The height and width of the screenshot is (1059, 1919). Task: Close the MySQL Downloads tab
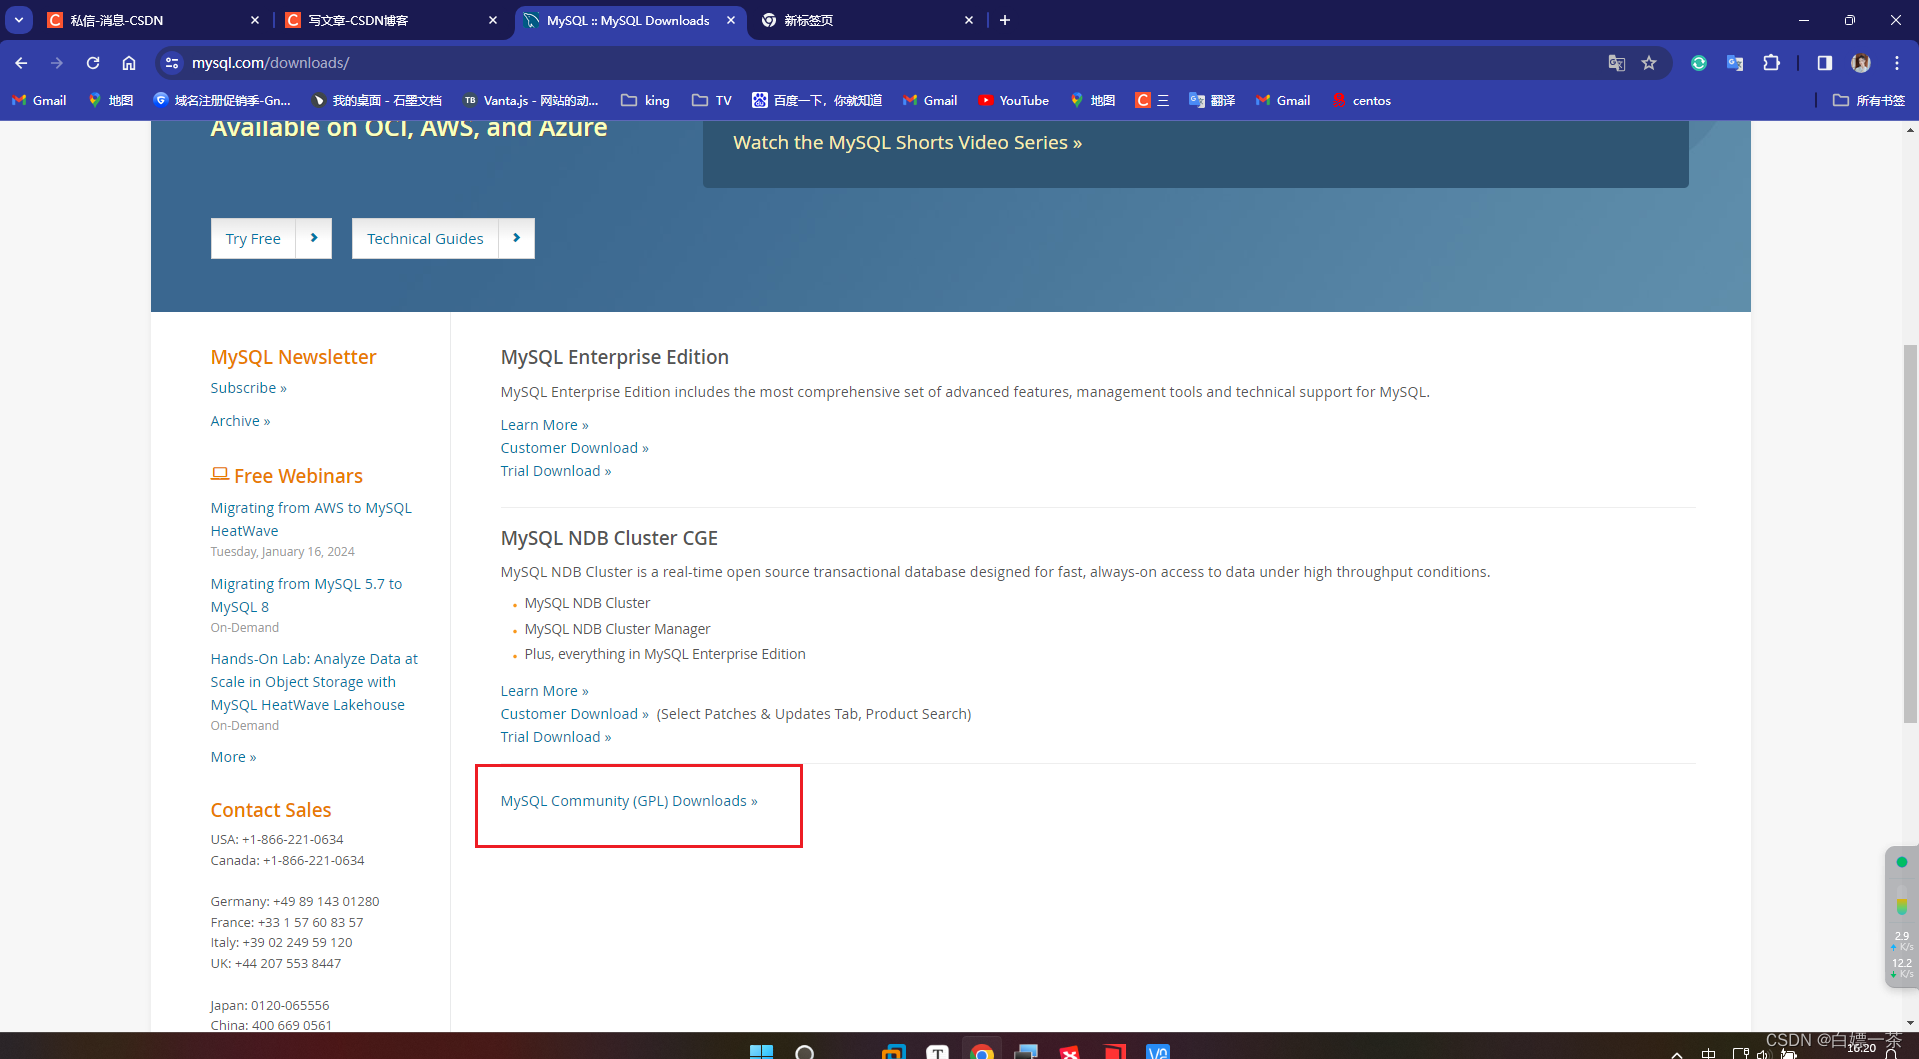pos(731,20)
